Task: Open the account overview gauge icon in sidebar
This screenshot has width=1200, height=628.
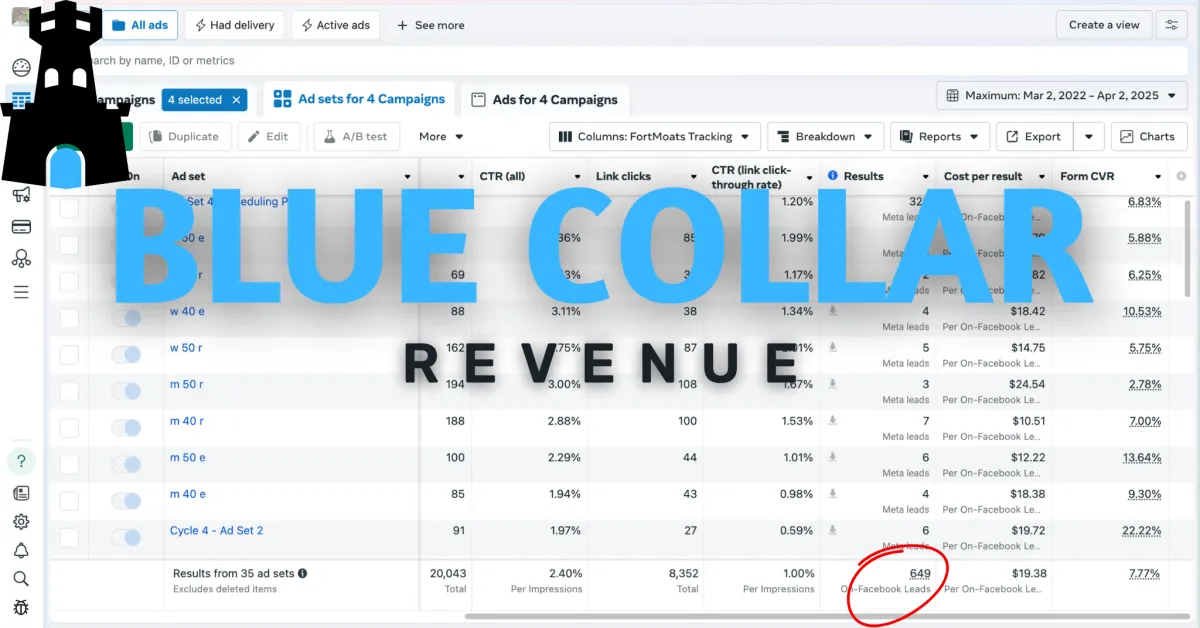Action: [x=21, y=68]
